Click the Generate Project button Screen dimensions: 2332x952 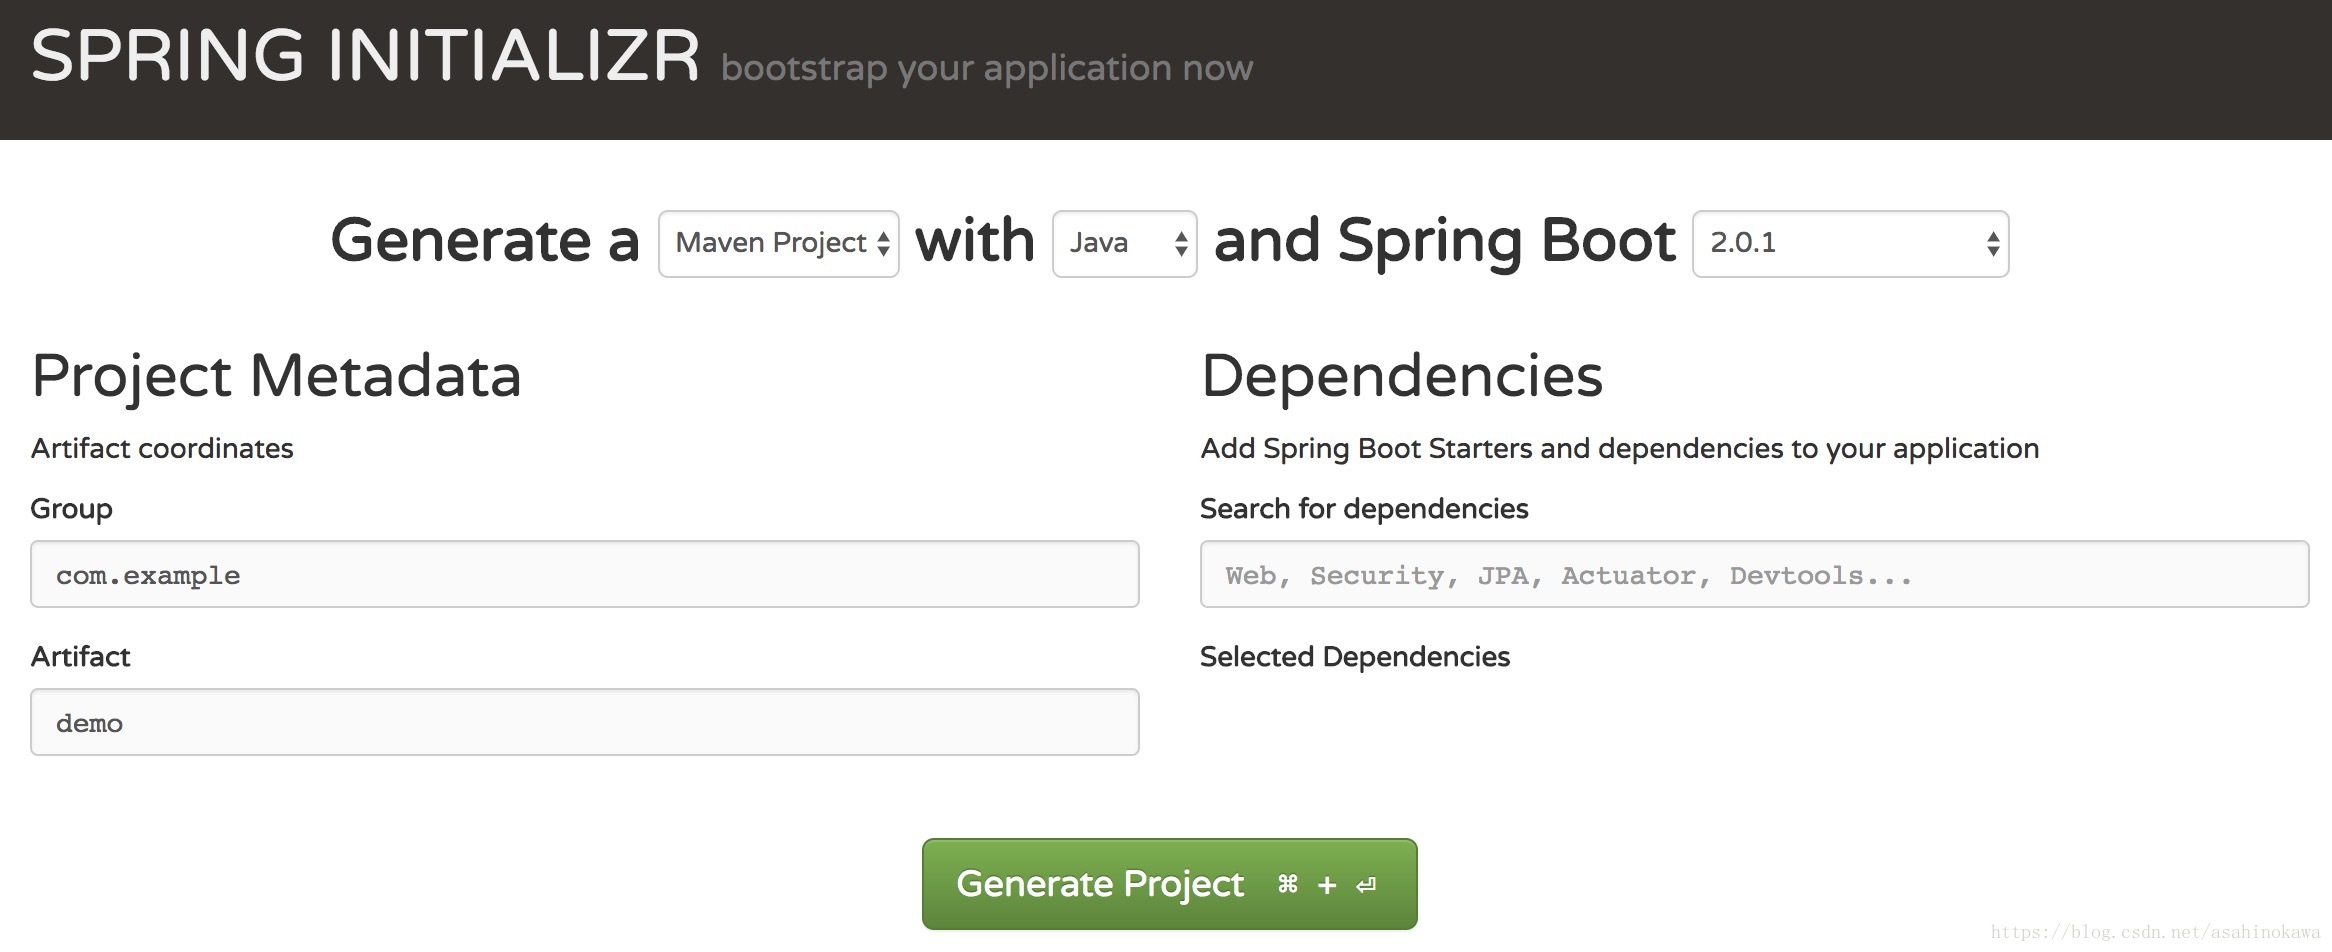click(1169, 884)
